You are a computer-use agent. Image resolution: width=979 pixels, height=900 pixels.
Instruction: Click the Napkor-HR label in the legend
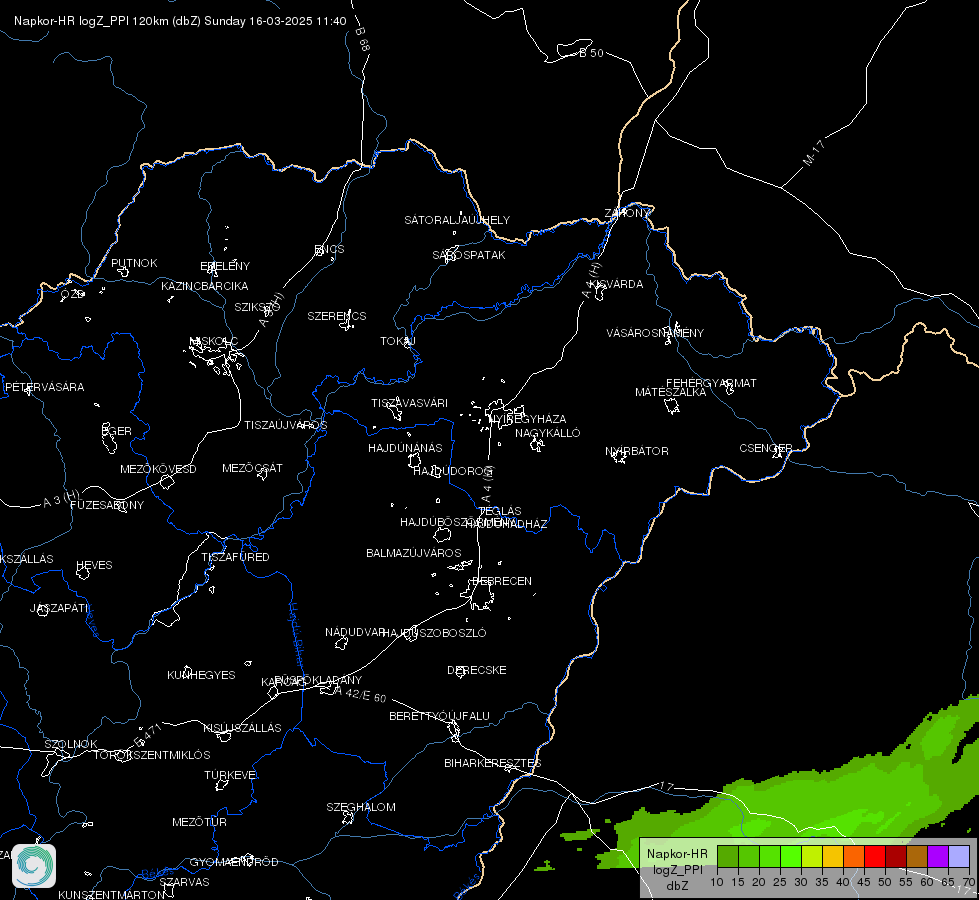tap(677, 854)
